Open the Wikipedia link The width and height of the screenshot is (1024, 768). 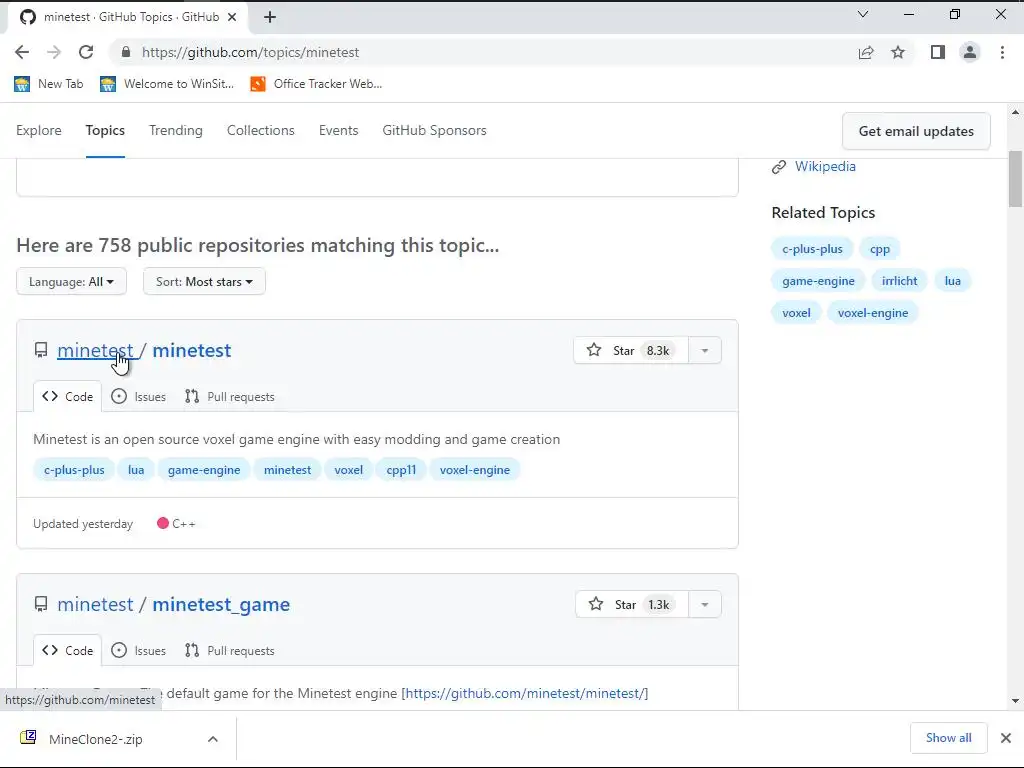point(825,167)
